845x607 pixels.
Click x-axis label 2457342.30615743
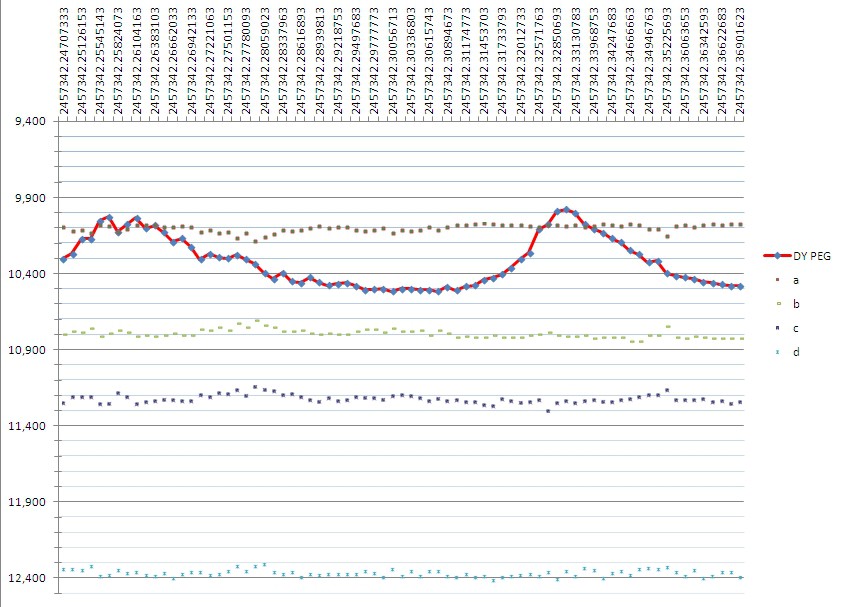[430, 61]
